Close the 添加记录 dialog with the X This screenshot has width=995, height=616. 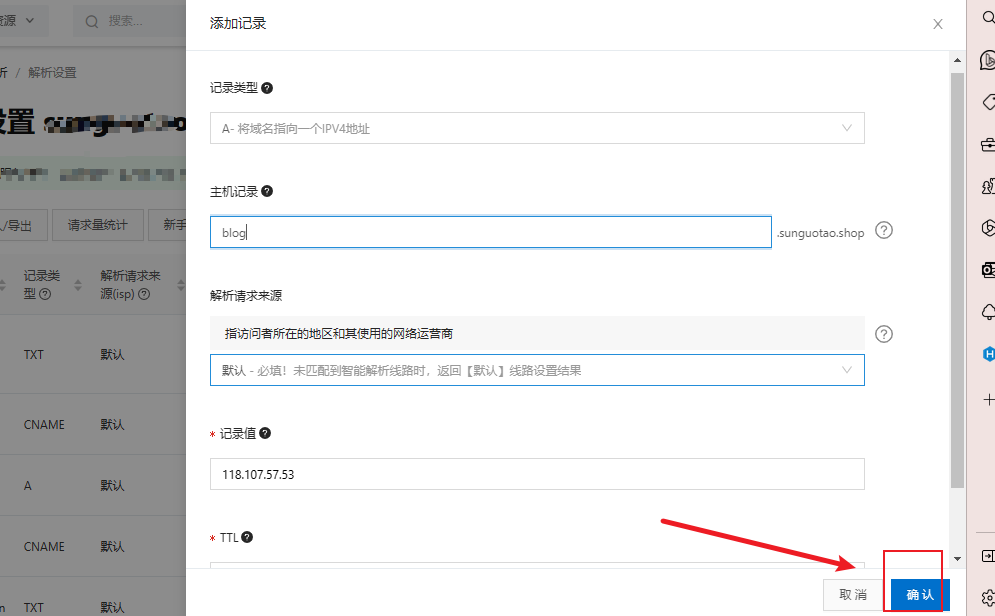pos(937,24)
